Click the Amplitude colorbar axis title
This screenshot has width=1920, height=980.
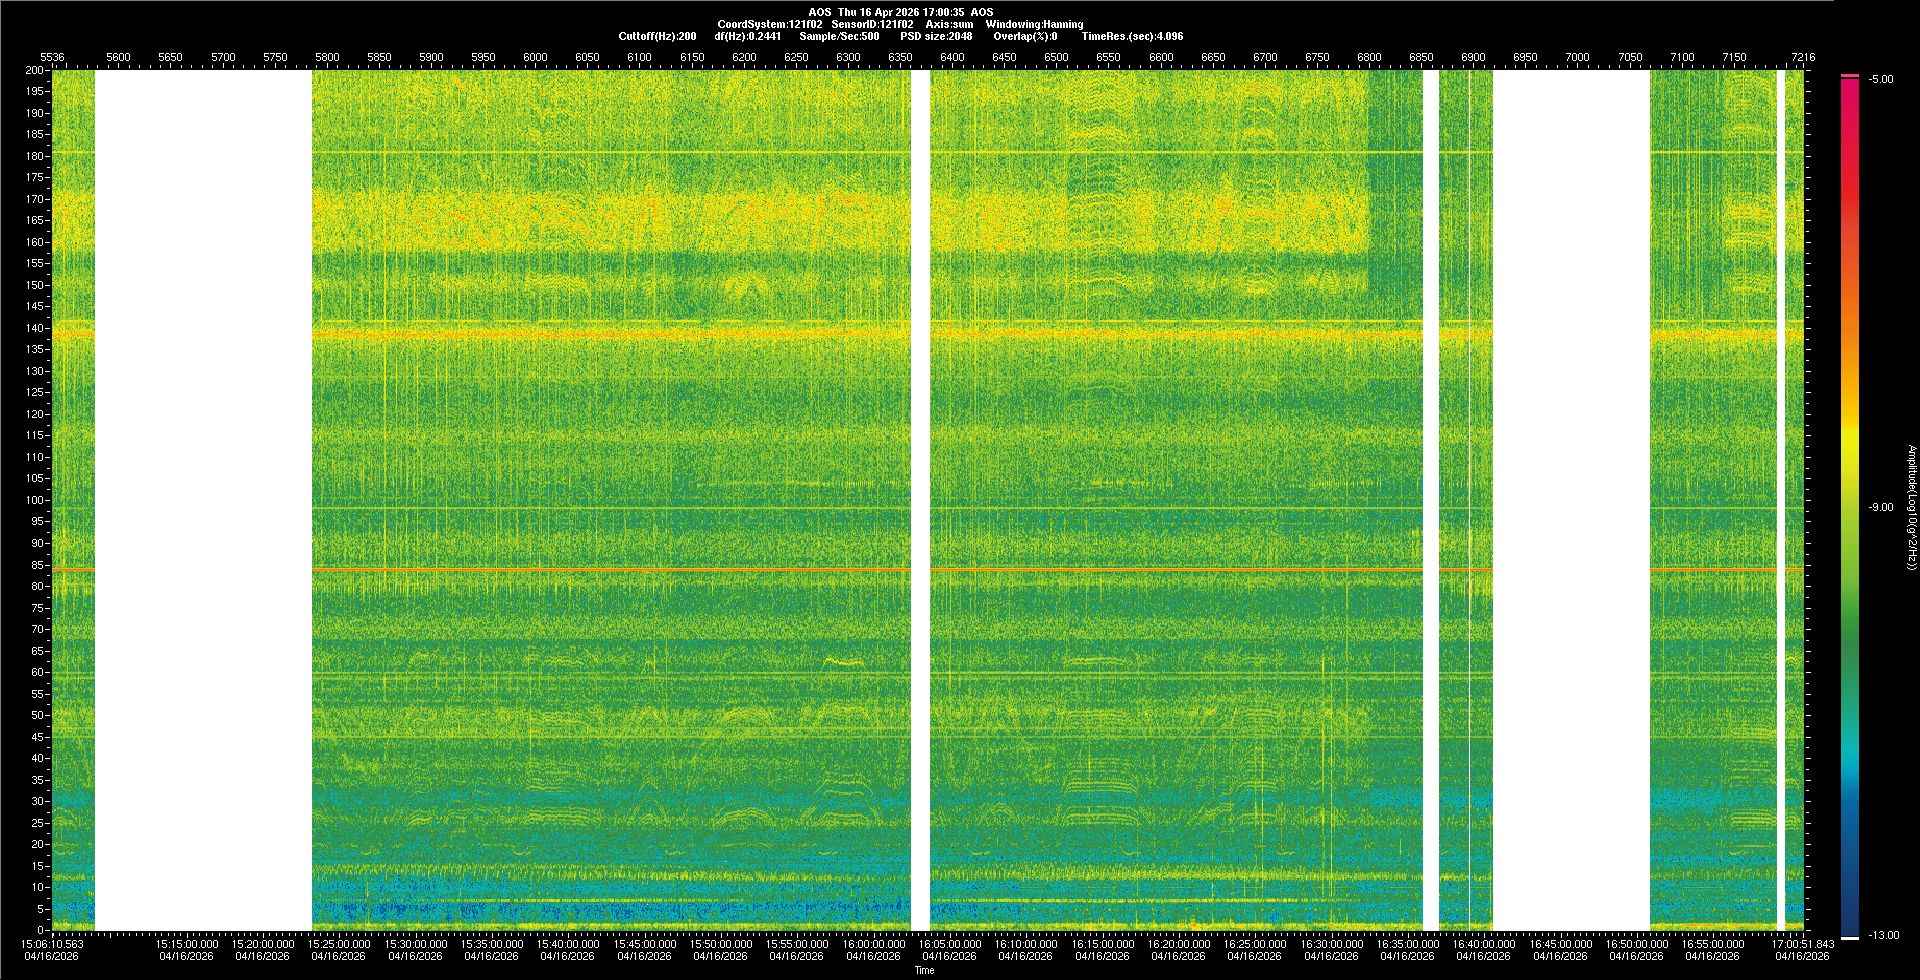(1911, 508)
